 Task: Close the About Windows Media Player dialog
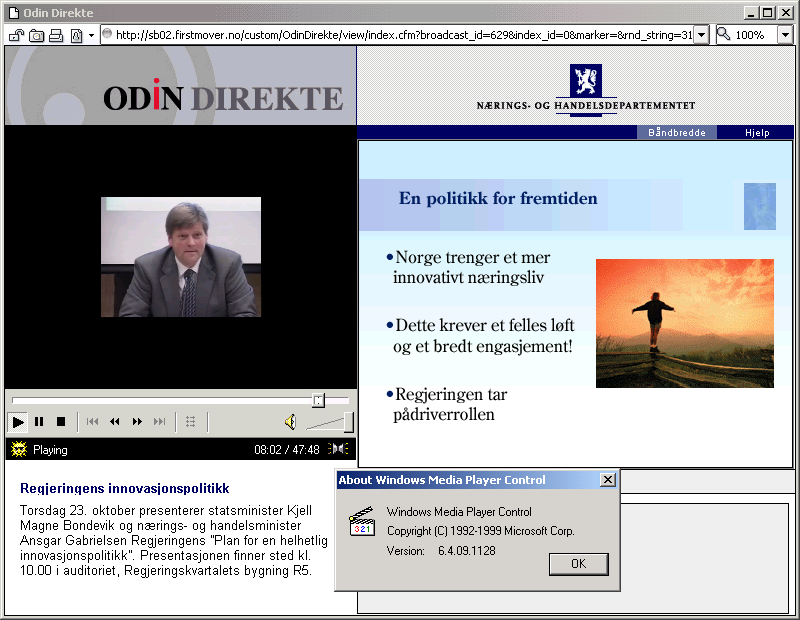pos(607,480)
